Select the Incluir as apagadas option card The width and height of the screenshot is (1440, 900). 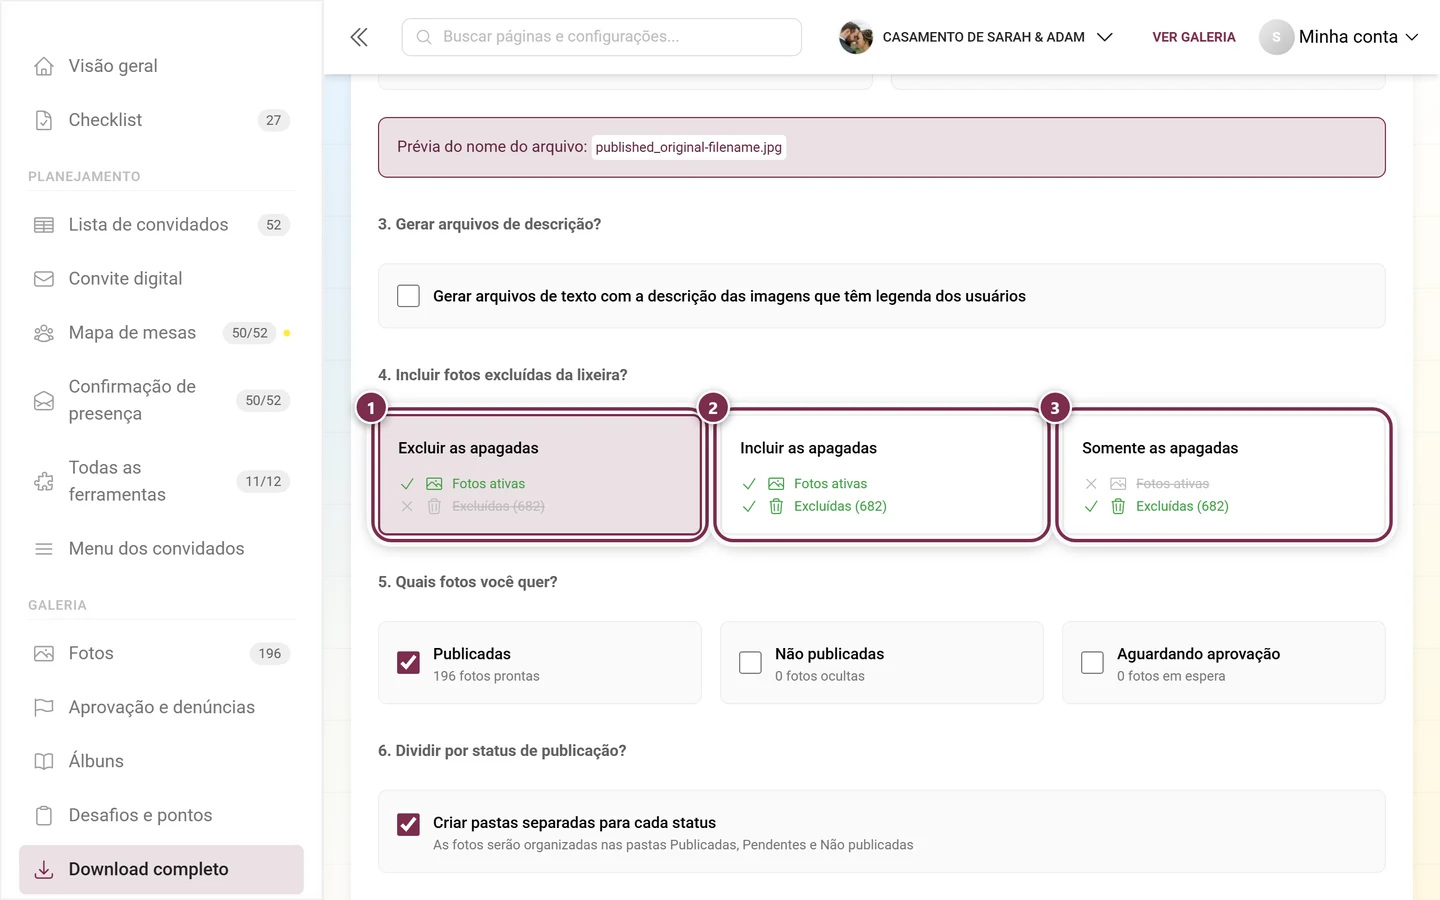click(882, 476)
